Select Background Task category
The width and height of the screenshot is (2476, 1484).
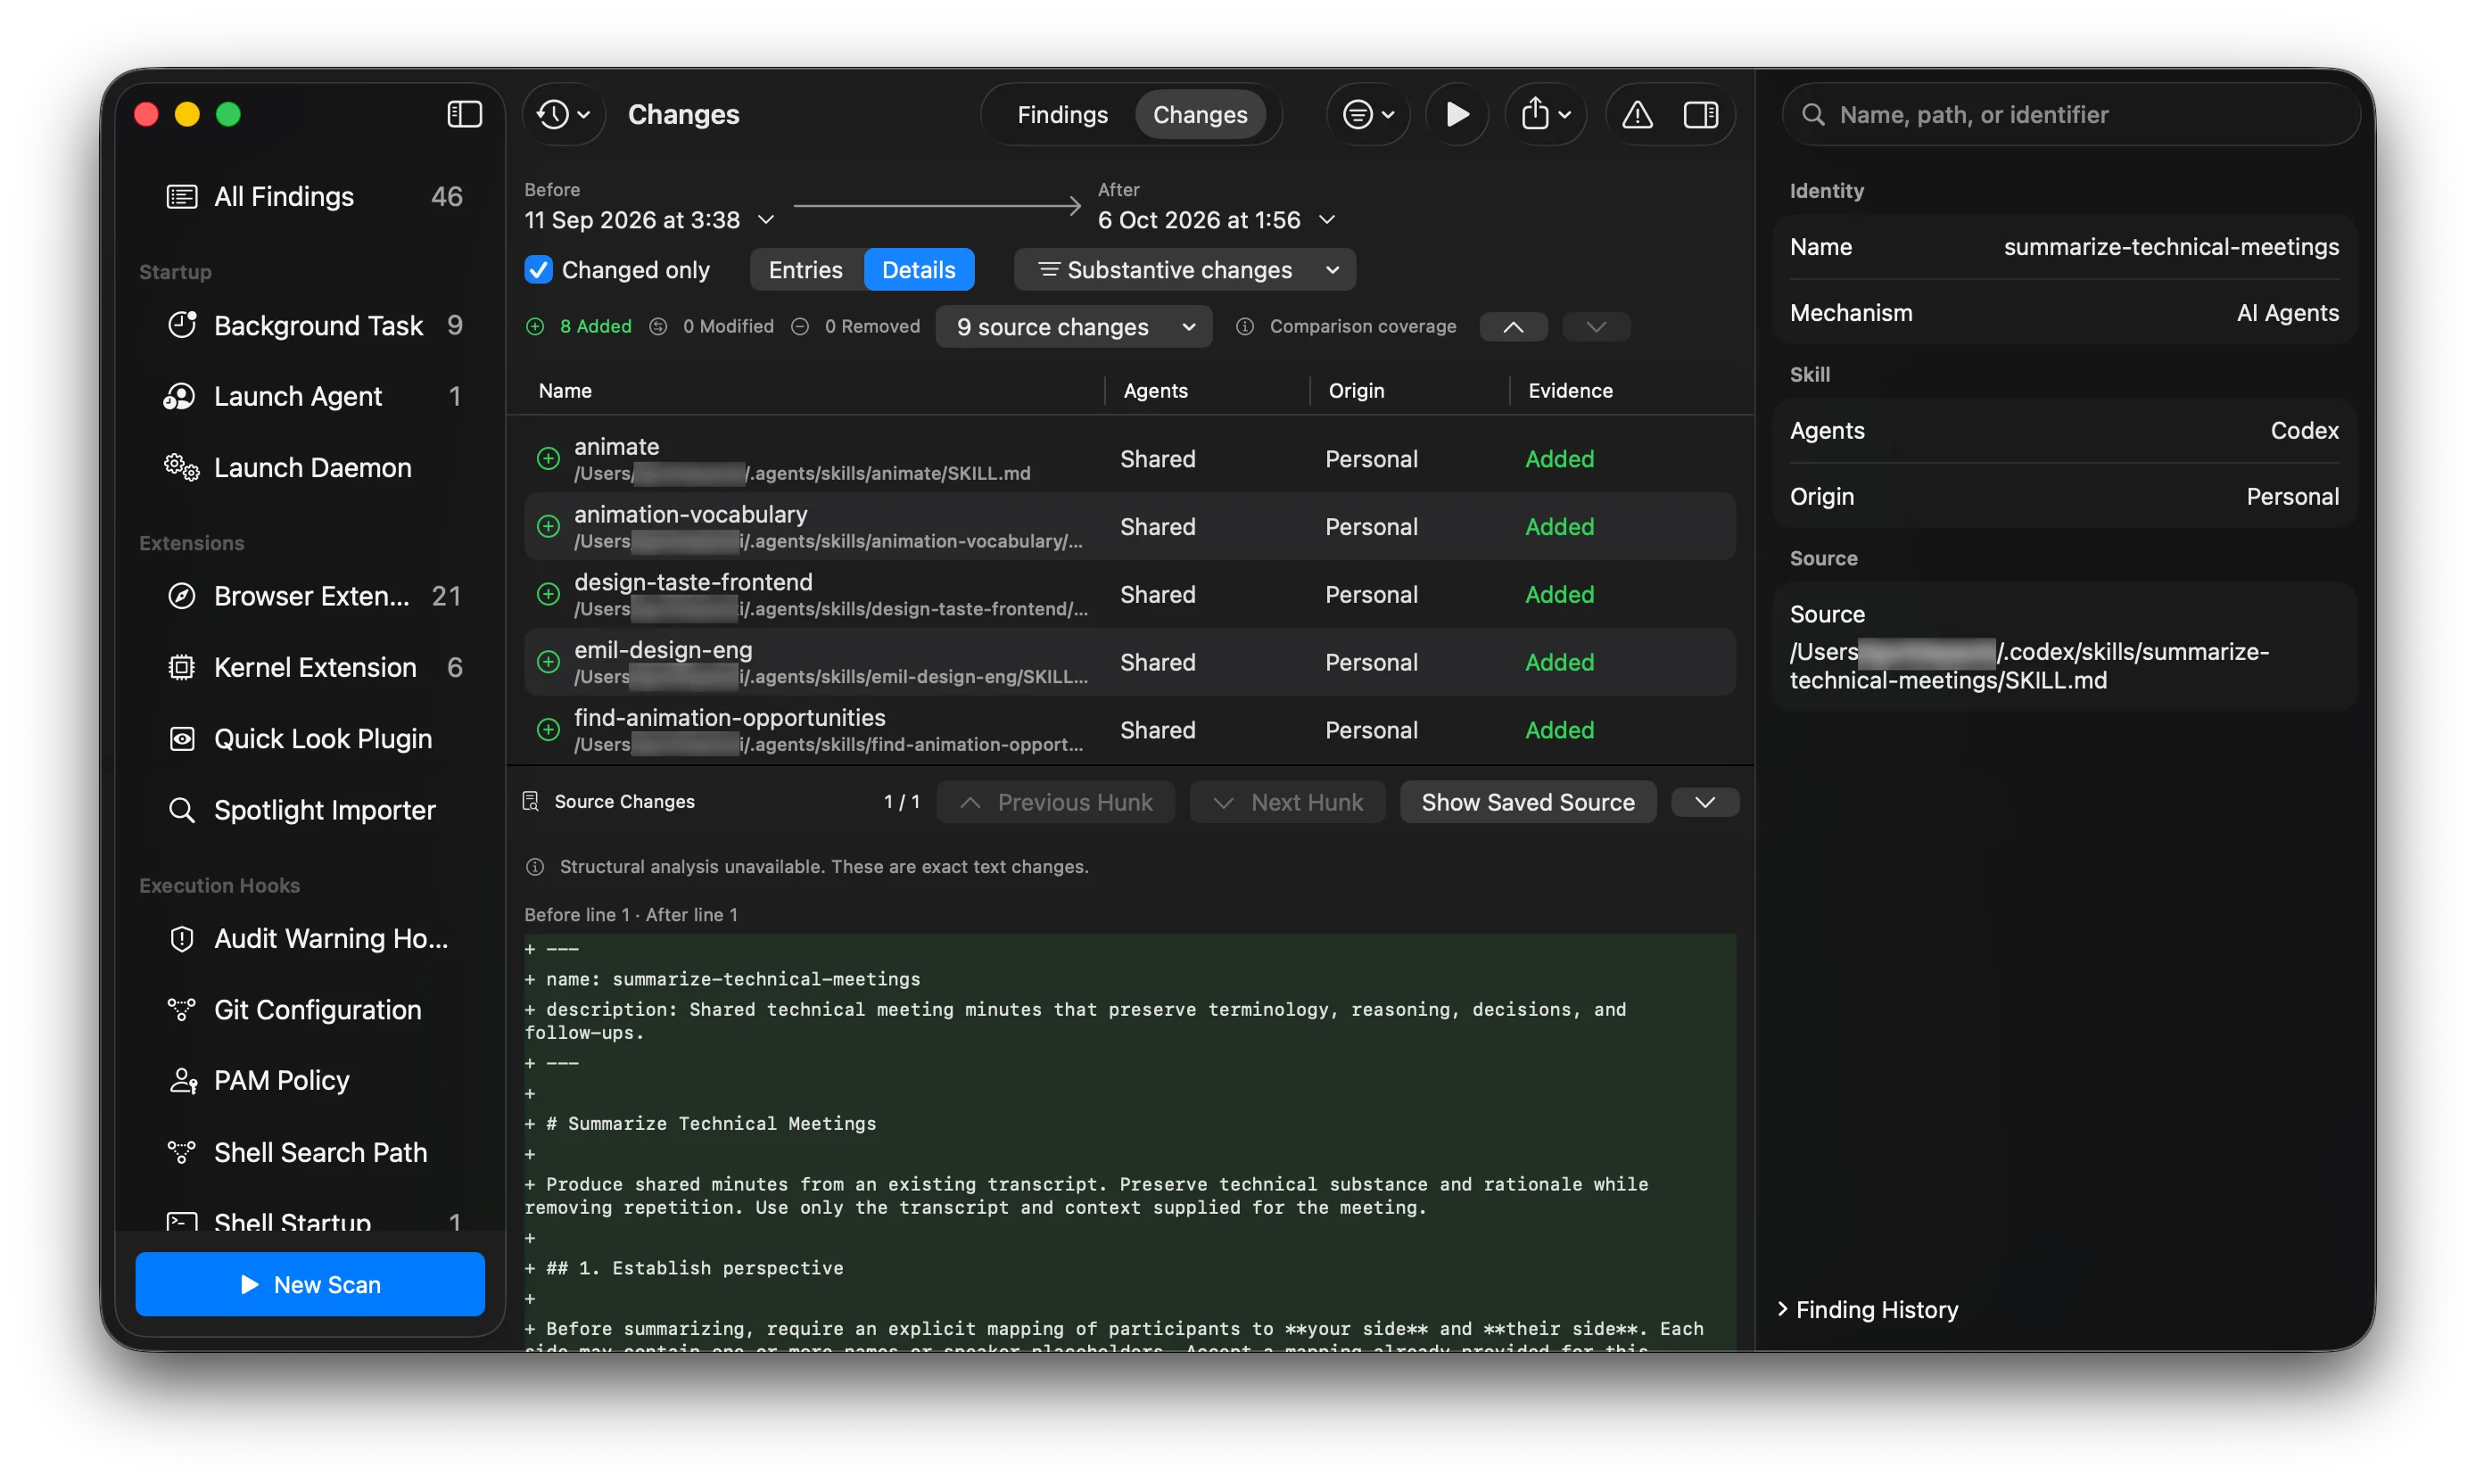(x=311, y=325)
